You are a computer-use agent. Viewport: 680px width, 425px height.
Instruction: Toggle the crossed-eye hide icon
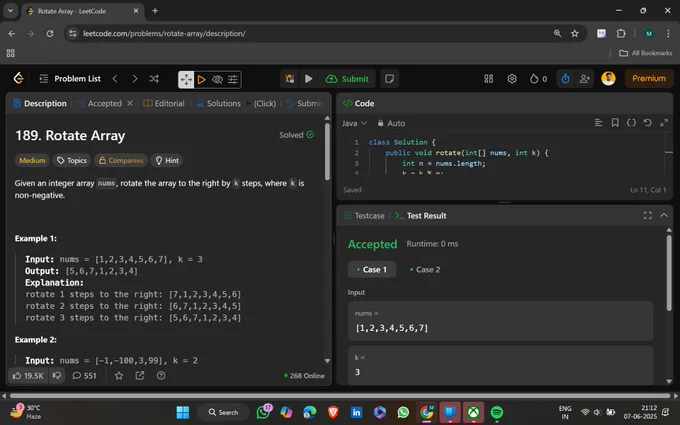(217, 79)
